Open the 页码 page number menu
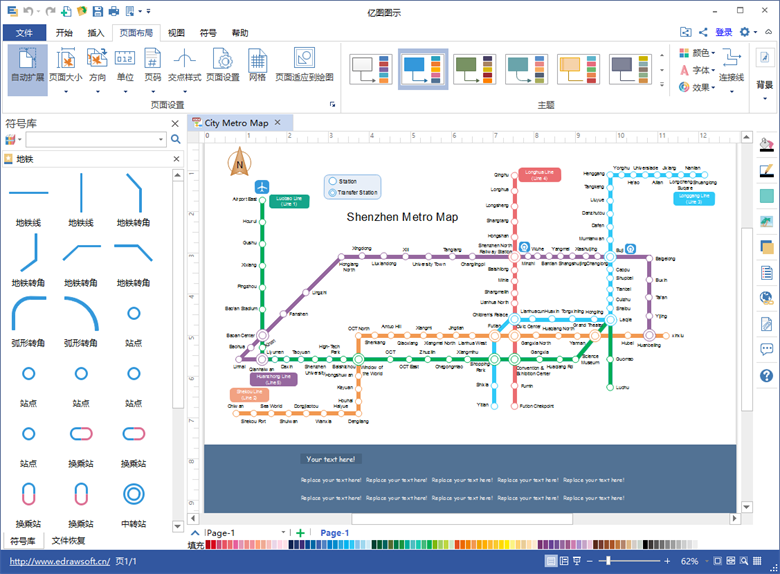Screen dimensions: 780x574 (153, 70)
